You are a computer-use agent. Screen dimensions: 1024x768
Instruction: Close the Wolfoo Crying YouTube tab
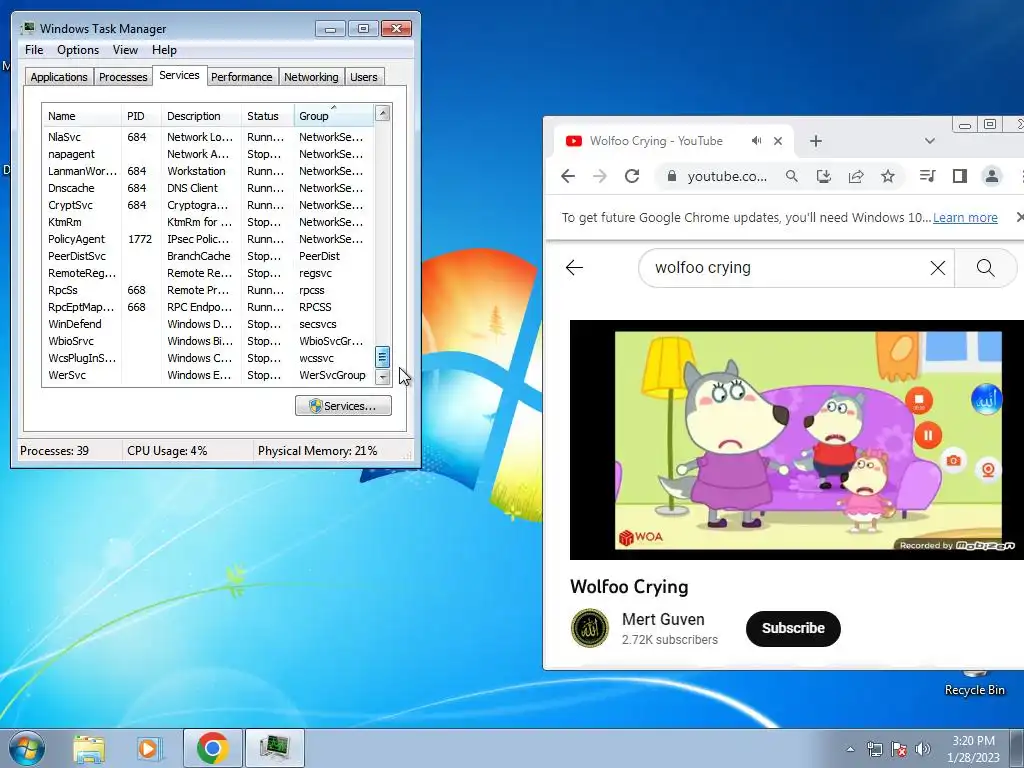click(x=778, y=140)
